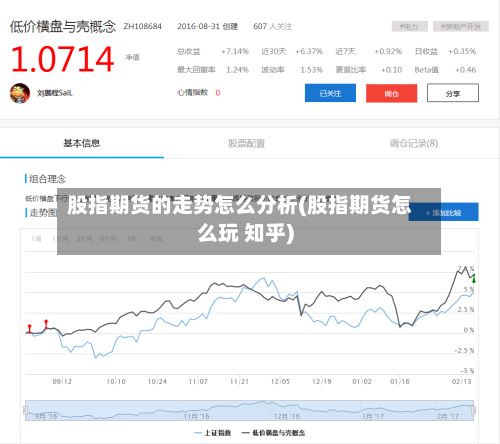The height and width of the screenshot is (444, 500).
Task: Click the portfolio title 低价横盘与壳概念
Action: point(63,26)
